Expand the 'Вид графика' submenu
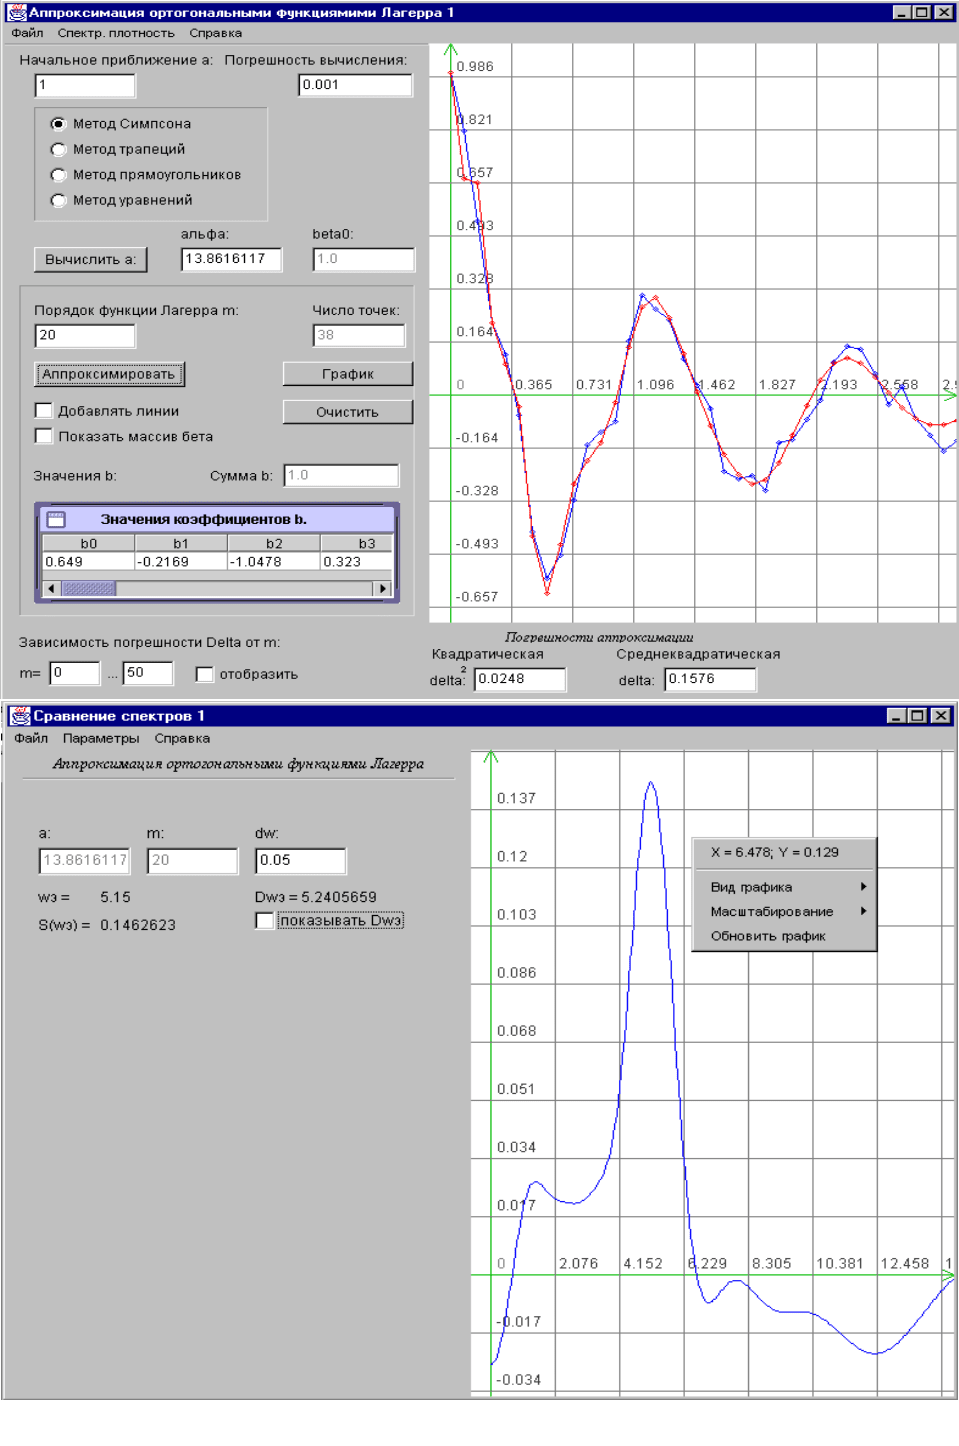Screen dimensions: 959x1446 [x=784, y=887]
